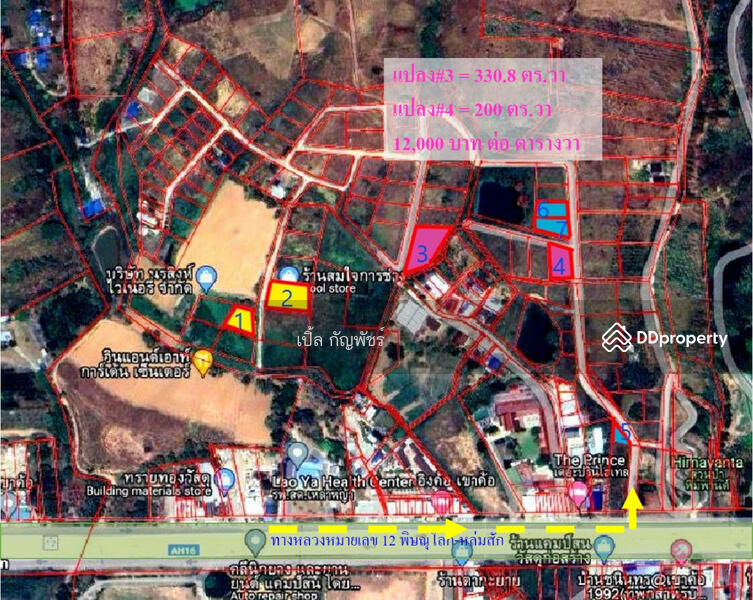
Task: Click the อิงคีรี เขาค้อ place label
Action: [454, 481]
